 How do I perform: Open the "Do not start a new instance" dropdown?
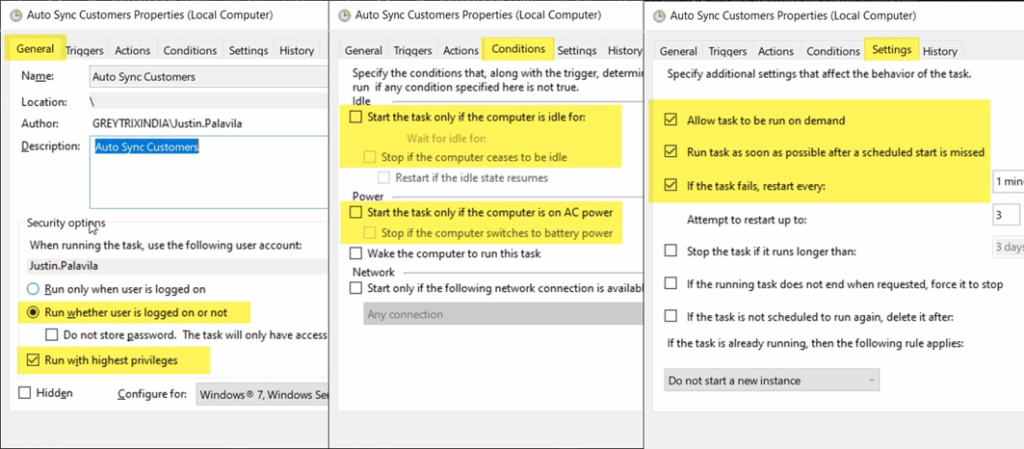[x=772, y=380]
